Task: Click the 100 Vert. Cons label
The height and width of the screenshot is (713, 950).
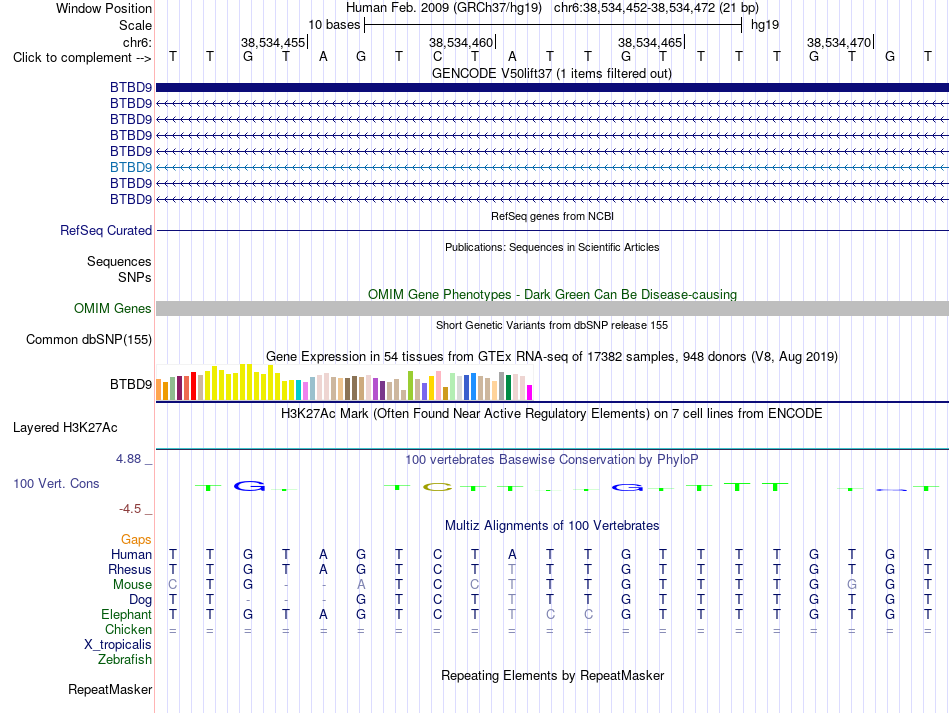Action: coord(56,483)
